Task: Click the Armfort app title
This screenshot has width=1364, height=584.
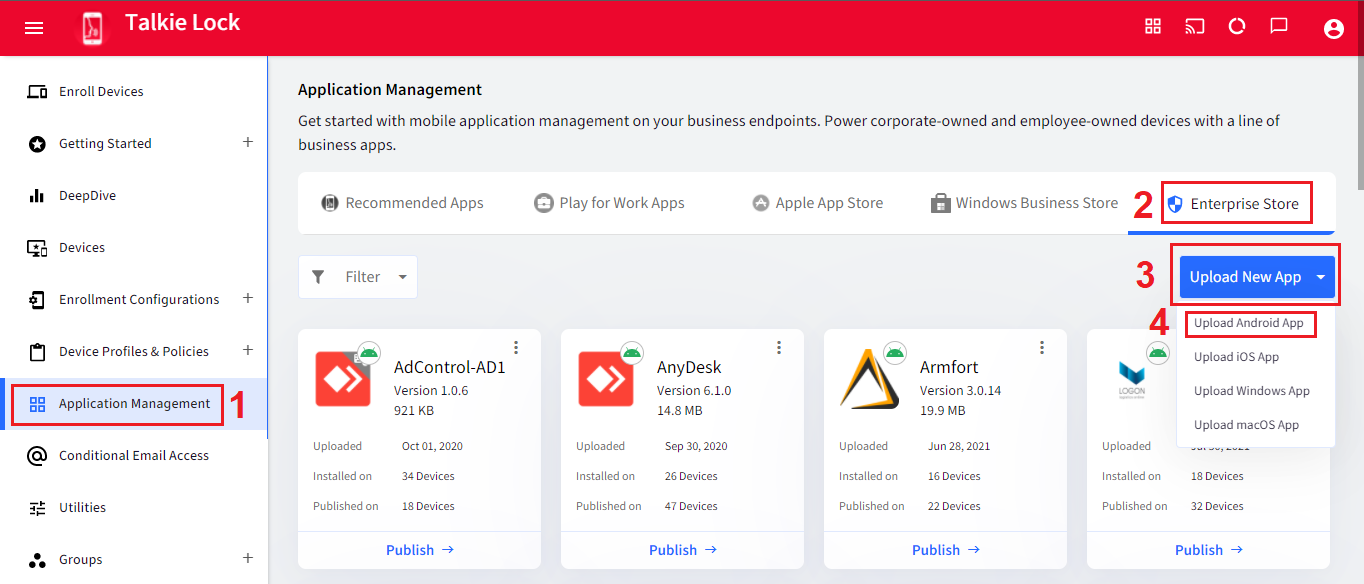Action: coord(949,367)
